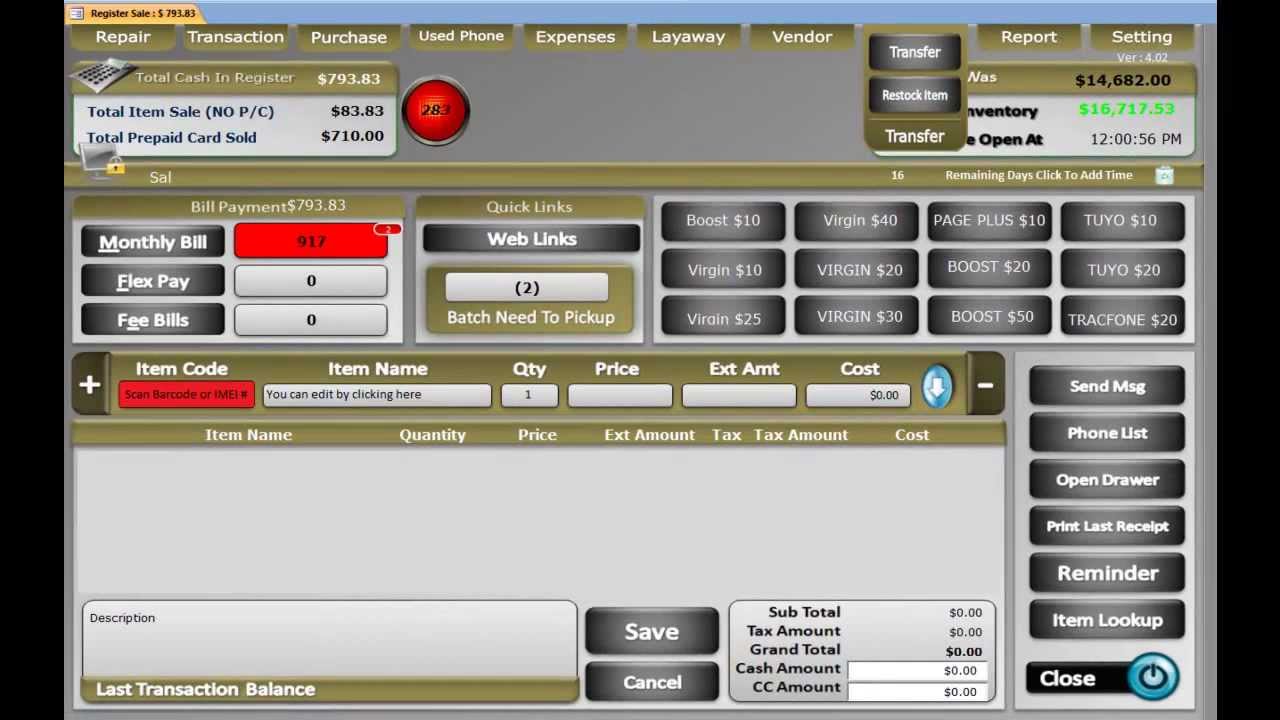Switch to the Purchase tab

[x=348, y=37]
